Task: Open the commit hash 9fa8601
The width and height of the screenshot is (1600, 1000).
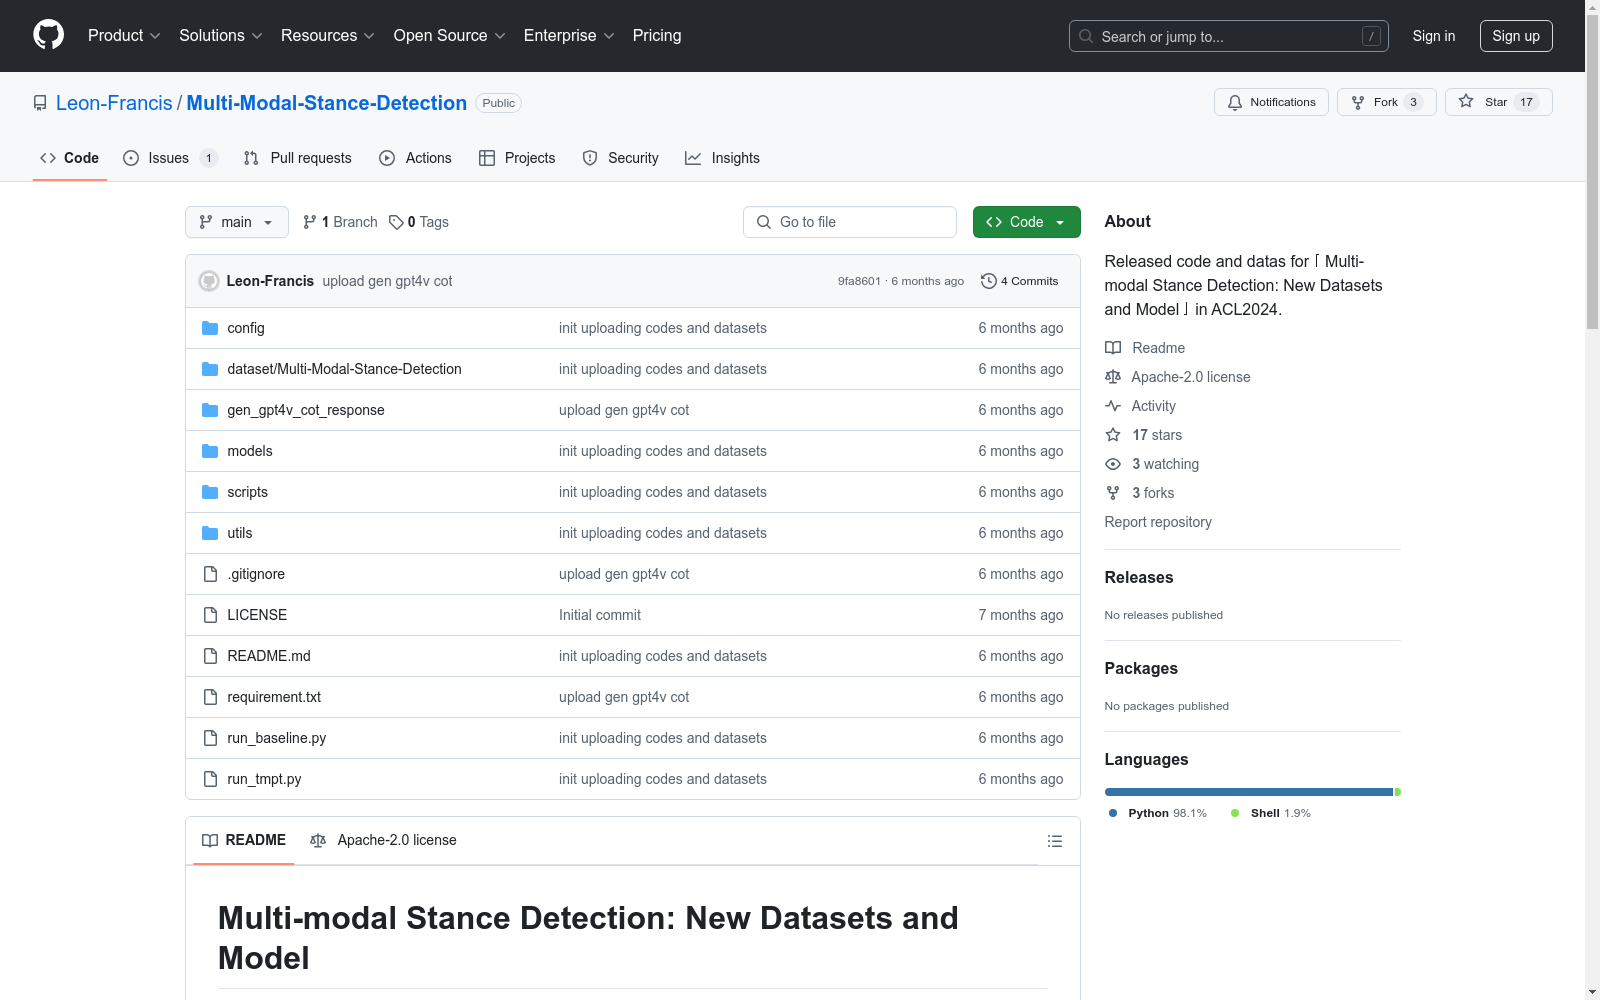Action: (859, 281)
